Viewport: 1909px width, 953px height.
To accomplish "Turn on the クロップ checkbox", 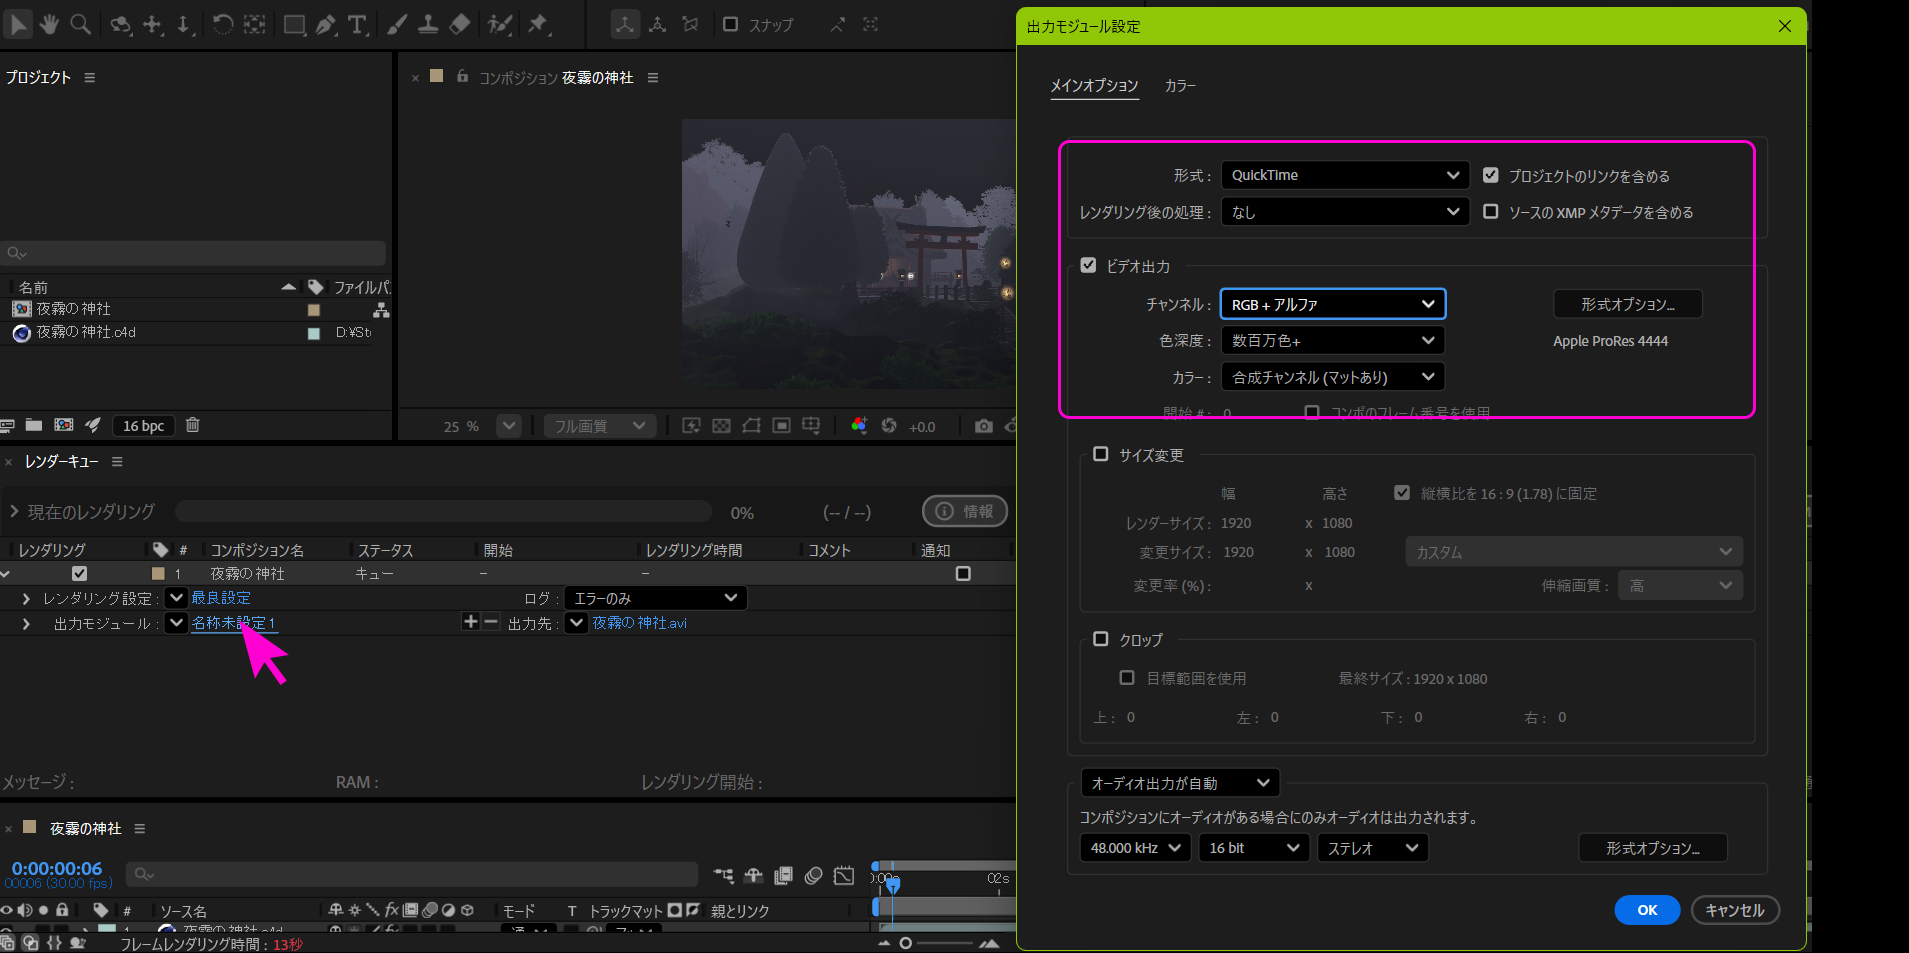I will [1101, 639].
